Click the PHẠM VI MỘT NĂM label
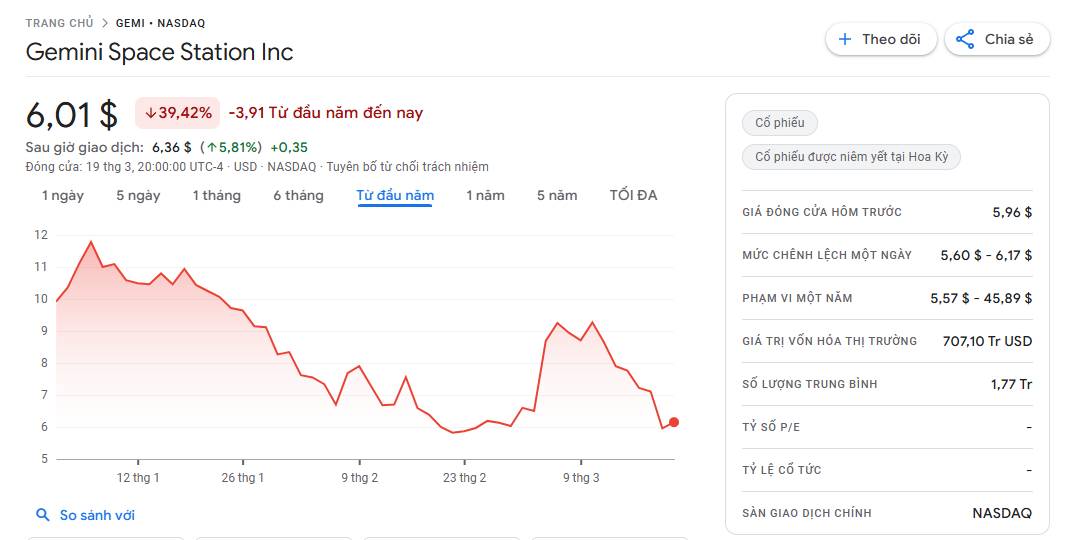The image size is (1073, 540). point(797,298)
